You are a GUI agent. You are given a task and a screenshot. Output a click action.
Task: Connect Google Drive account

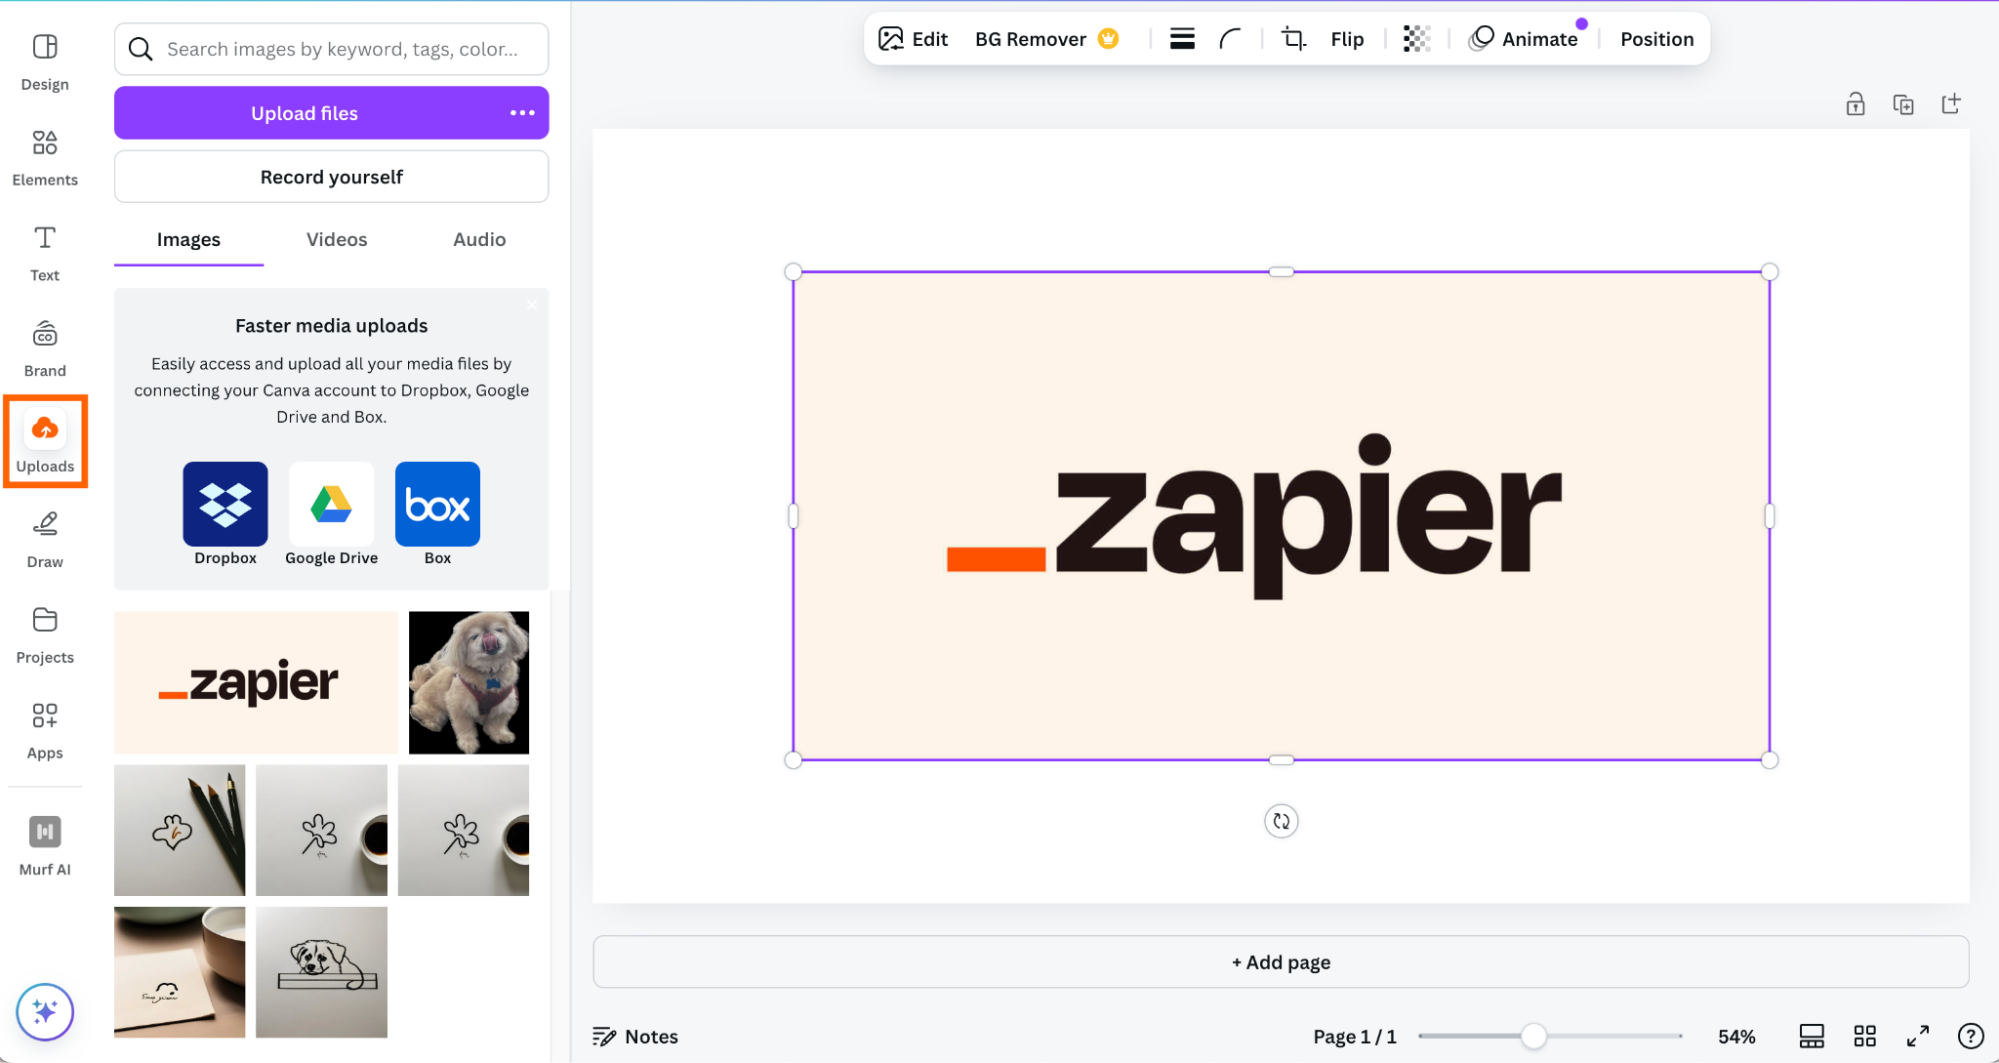331,514
